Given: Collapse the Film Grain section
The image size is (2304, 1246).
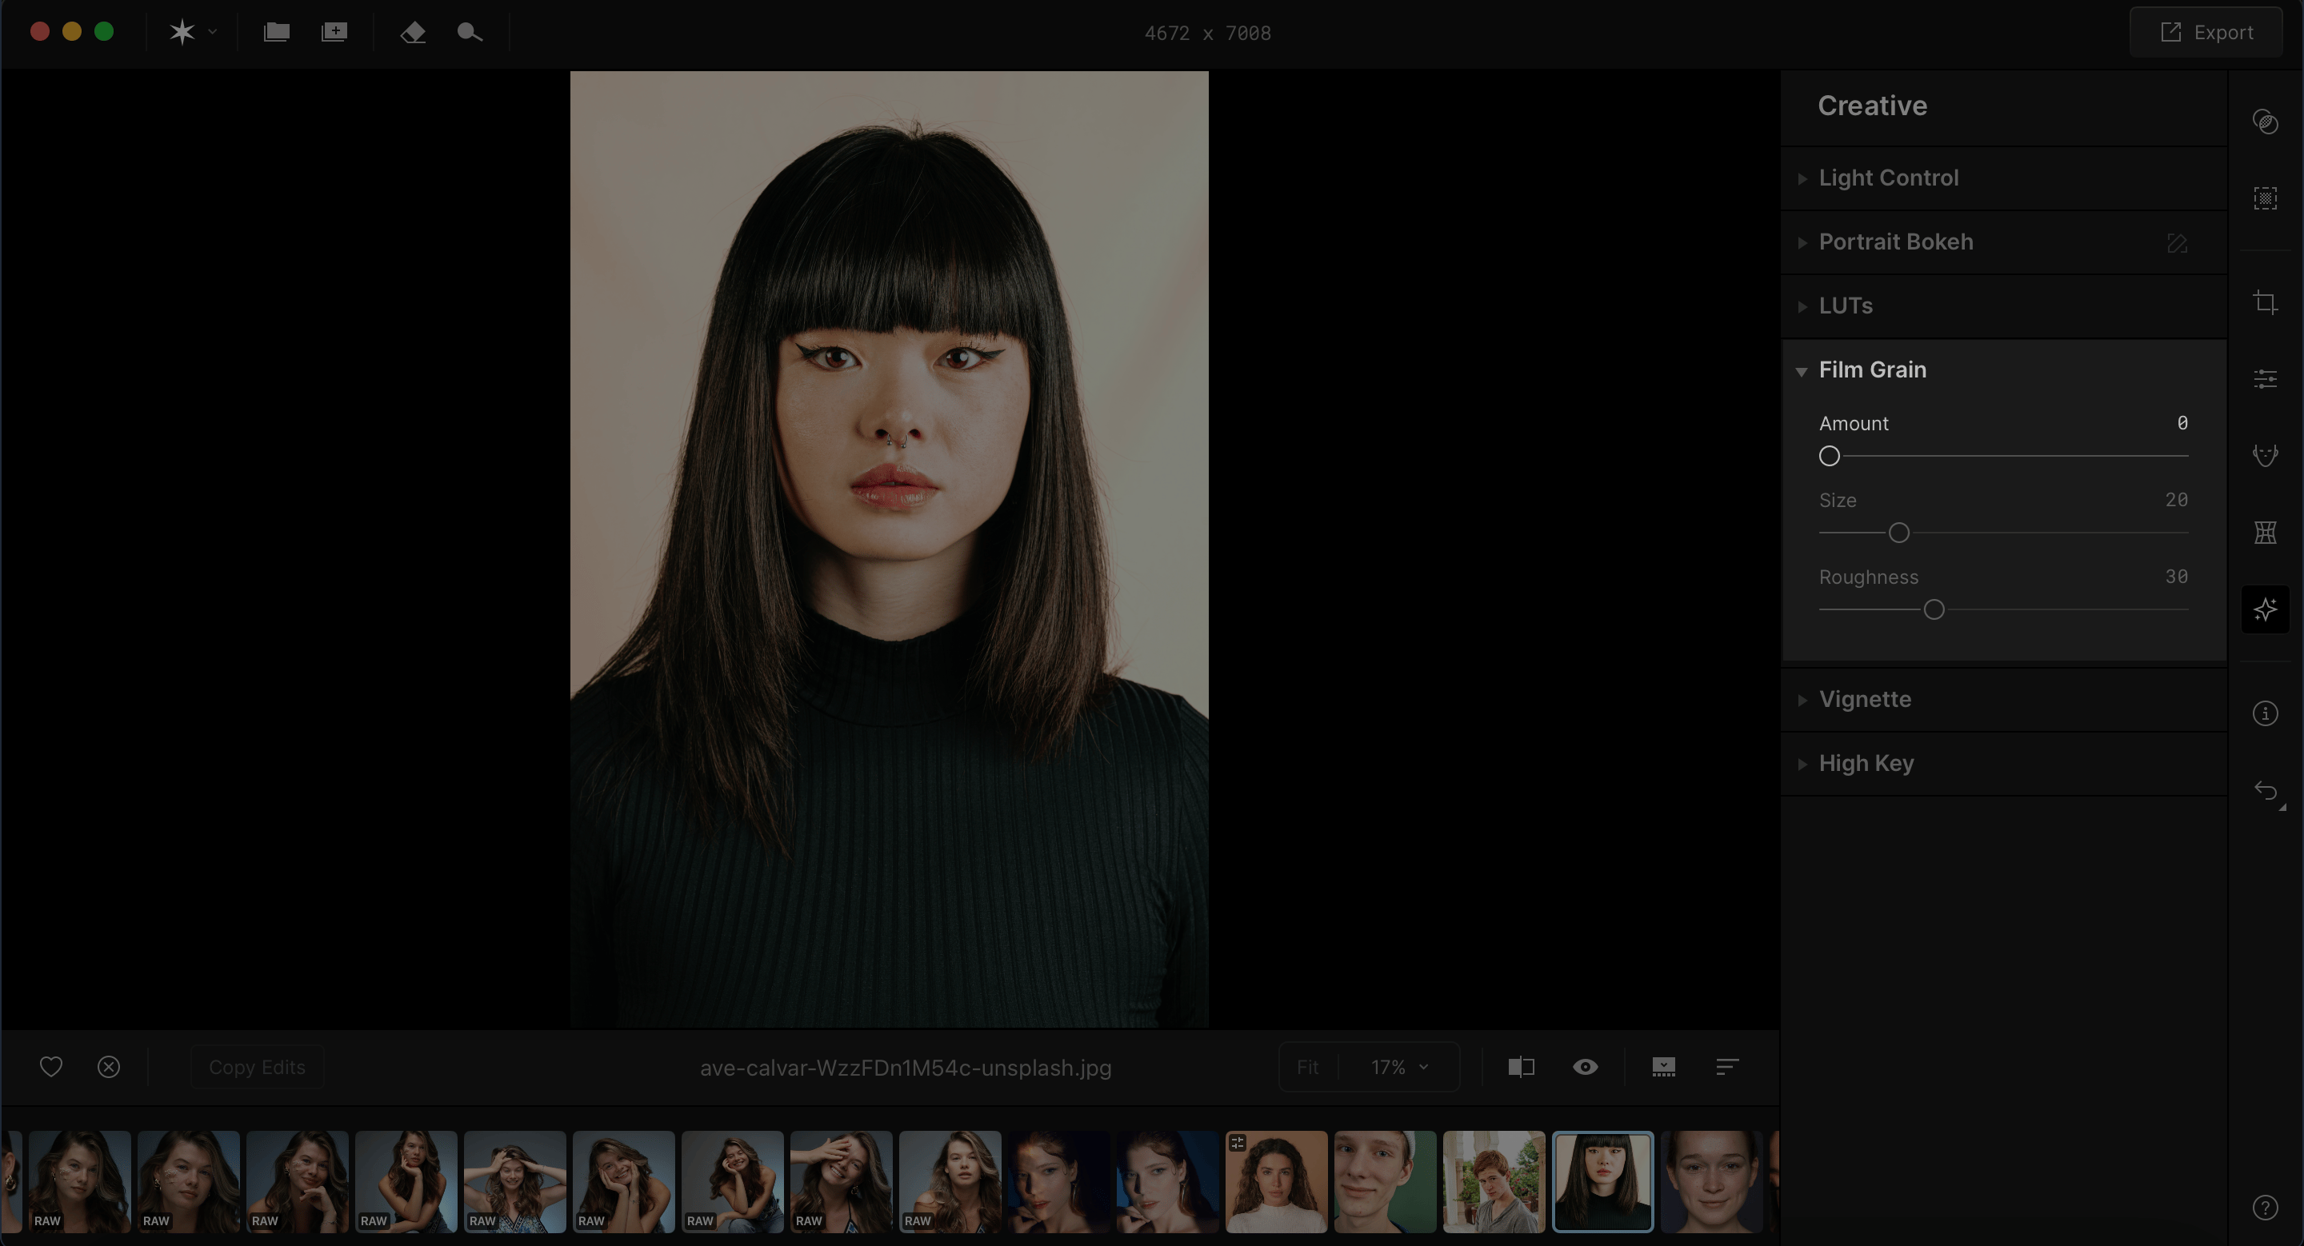Looking at the screenshot, I should tap(1872, 370).
